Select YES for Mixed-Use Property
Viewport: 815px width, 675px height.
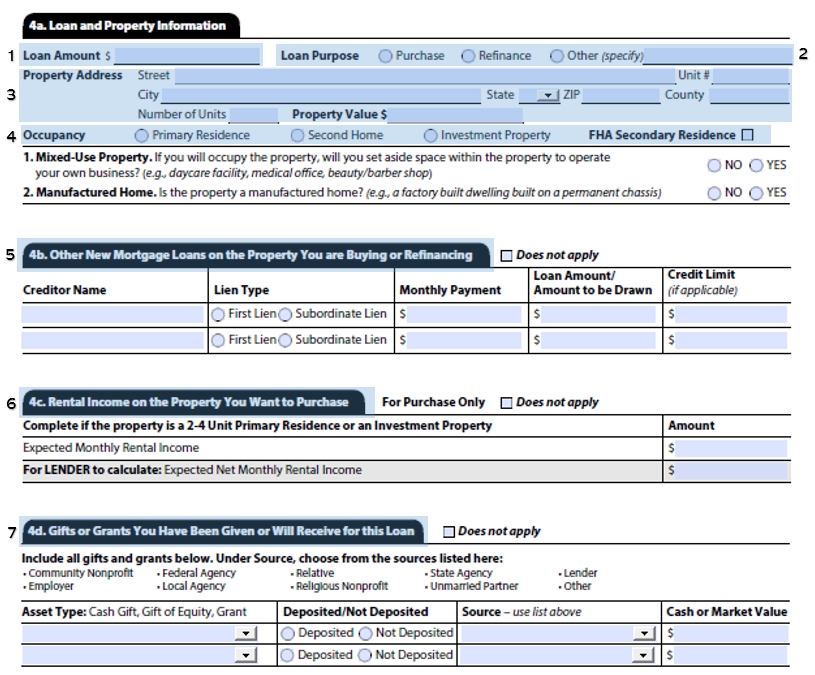[x=756, y=165]
